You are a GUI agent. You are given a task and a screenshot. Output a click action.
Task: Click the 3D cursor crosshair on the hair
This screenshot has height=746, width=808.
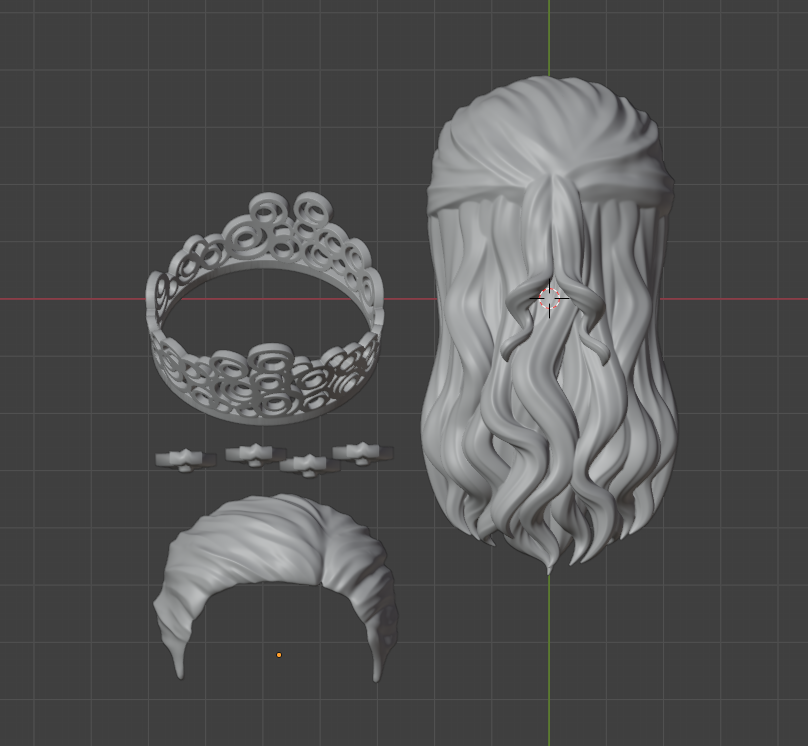coord(550,298)
